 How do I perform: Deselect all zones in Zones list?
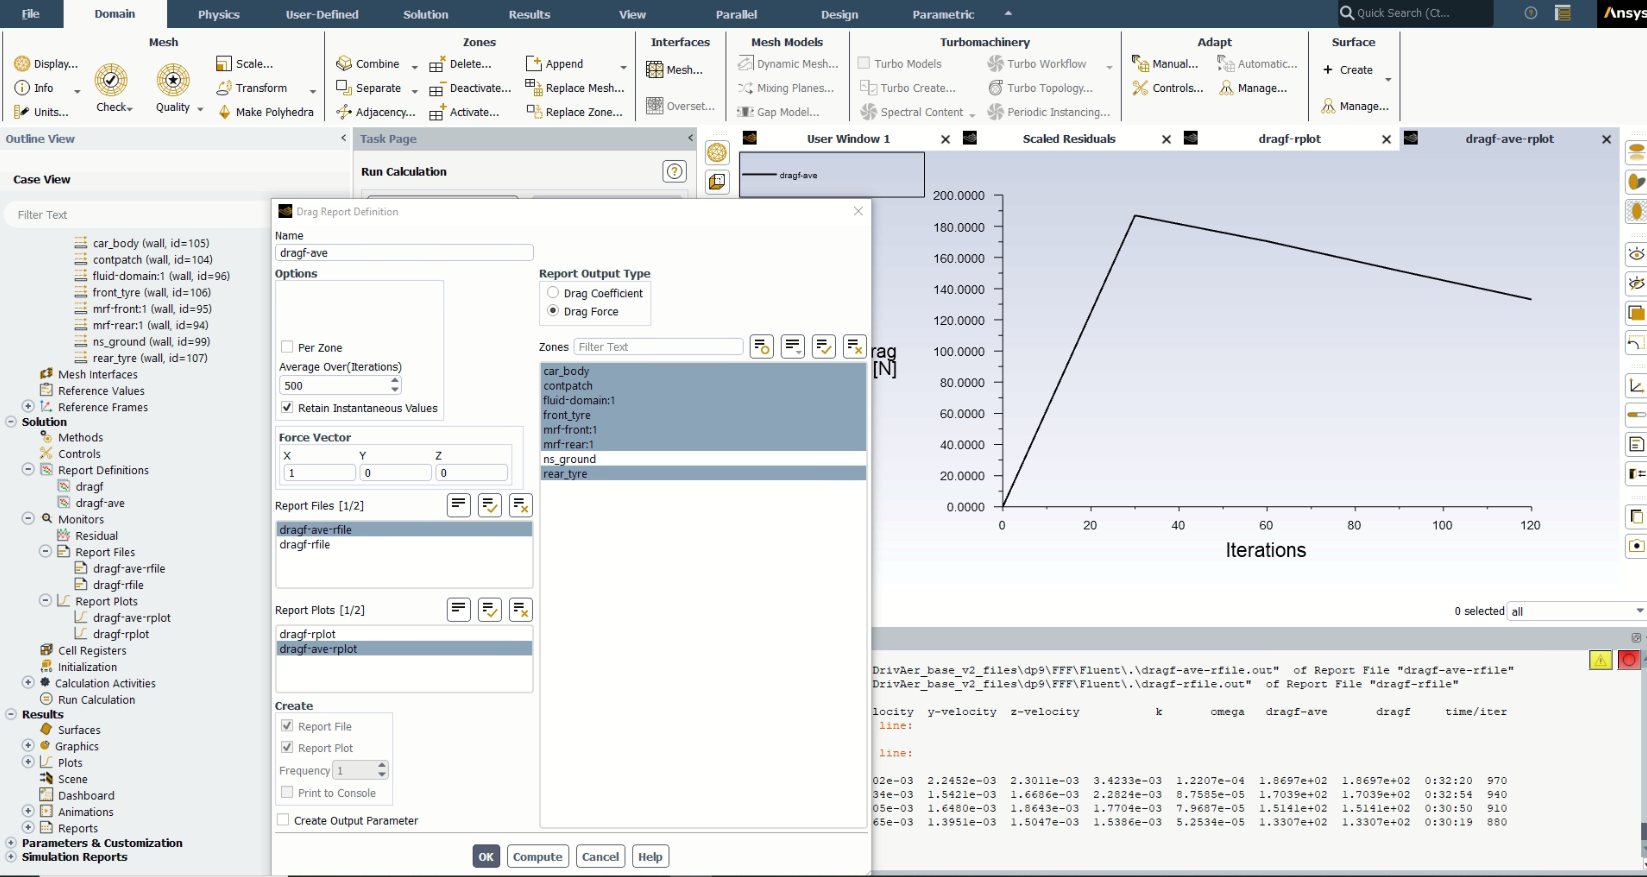pos(854,347)
